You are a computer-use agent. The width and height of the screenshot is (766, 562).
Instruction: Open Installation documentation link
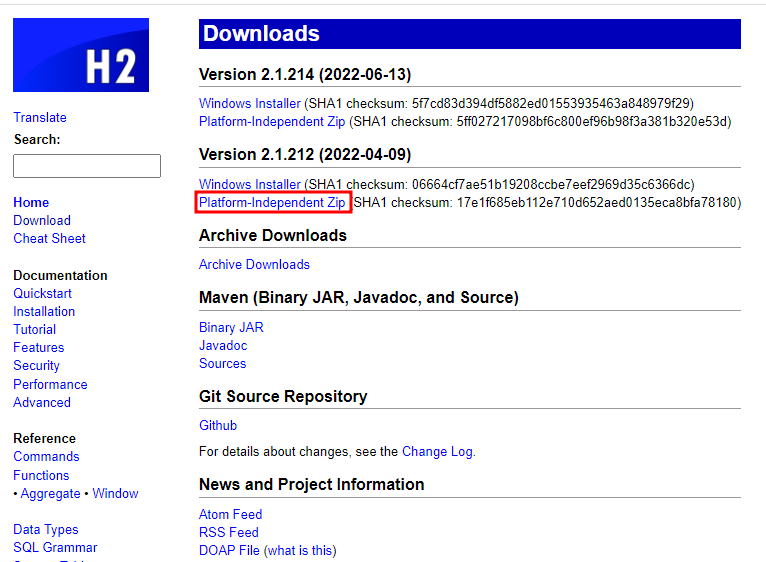tap(44, 311)
